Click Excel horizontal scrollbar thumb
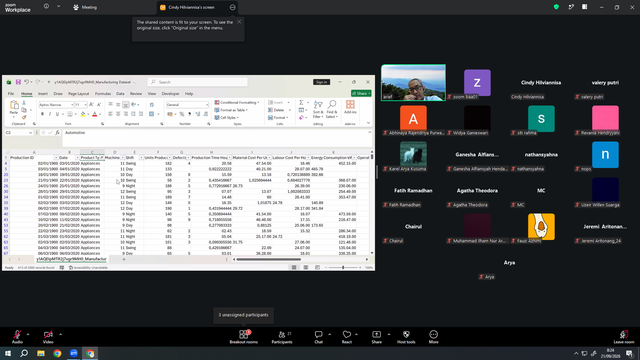This screenshot has width=640, height=360. pyautogui.click(x=269, y=259)
